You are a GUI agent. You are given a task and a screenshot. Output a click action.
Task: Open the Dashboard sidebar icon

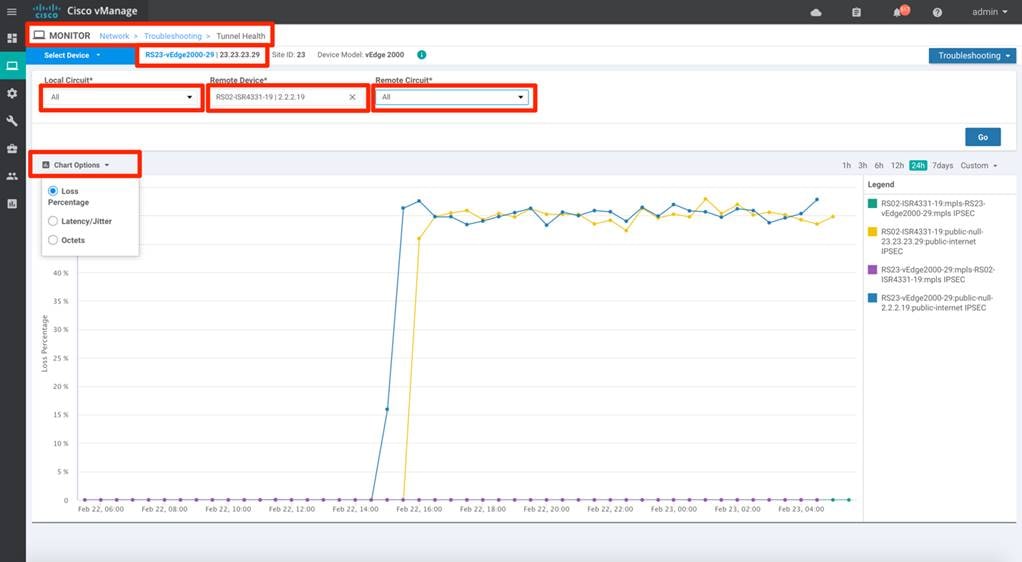click(x=12, y=38)
